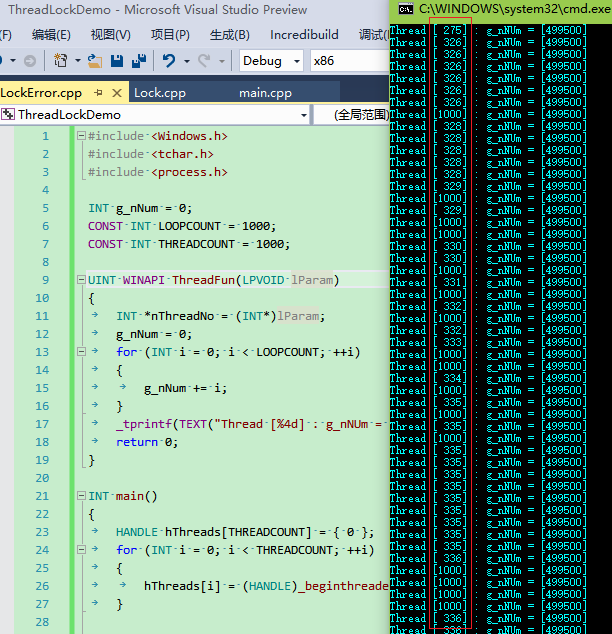
Task: Switch to the main.cpp tab
Action: coord(265,93)
